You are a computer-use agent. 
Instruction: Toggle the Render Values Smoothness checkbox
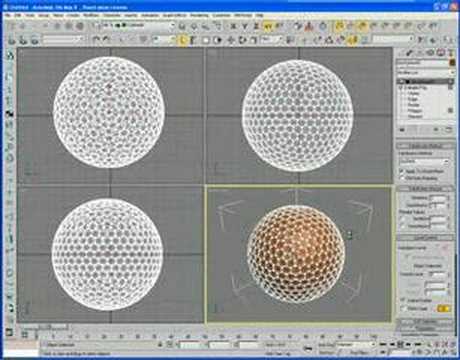[403, 226]
